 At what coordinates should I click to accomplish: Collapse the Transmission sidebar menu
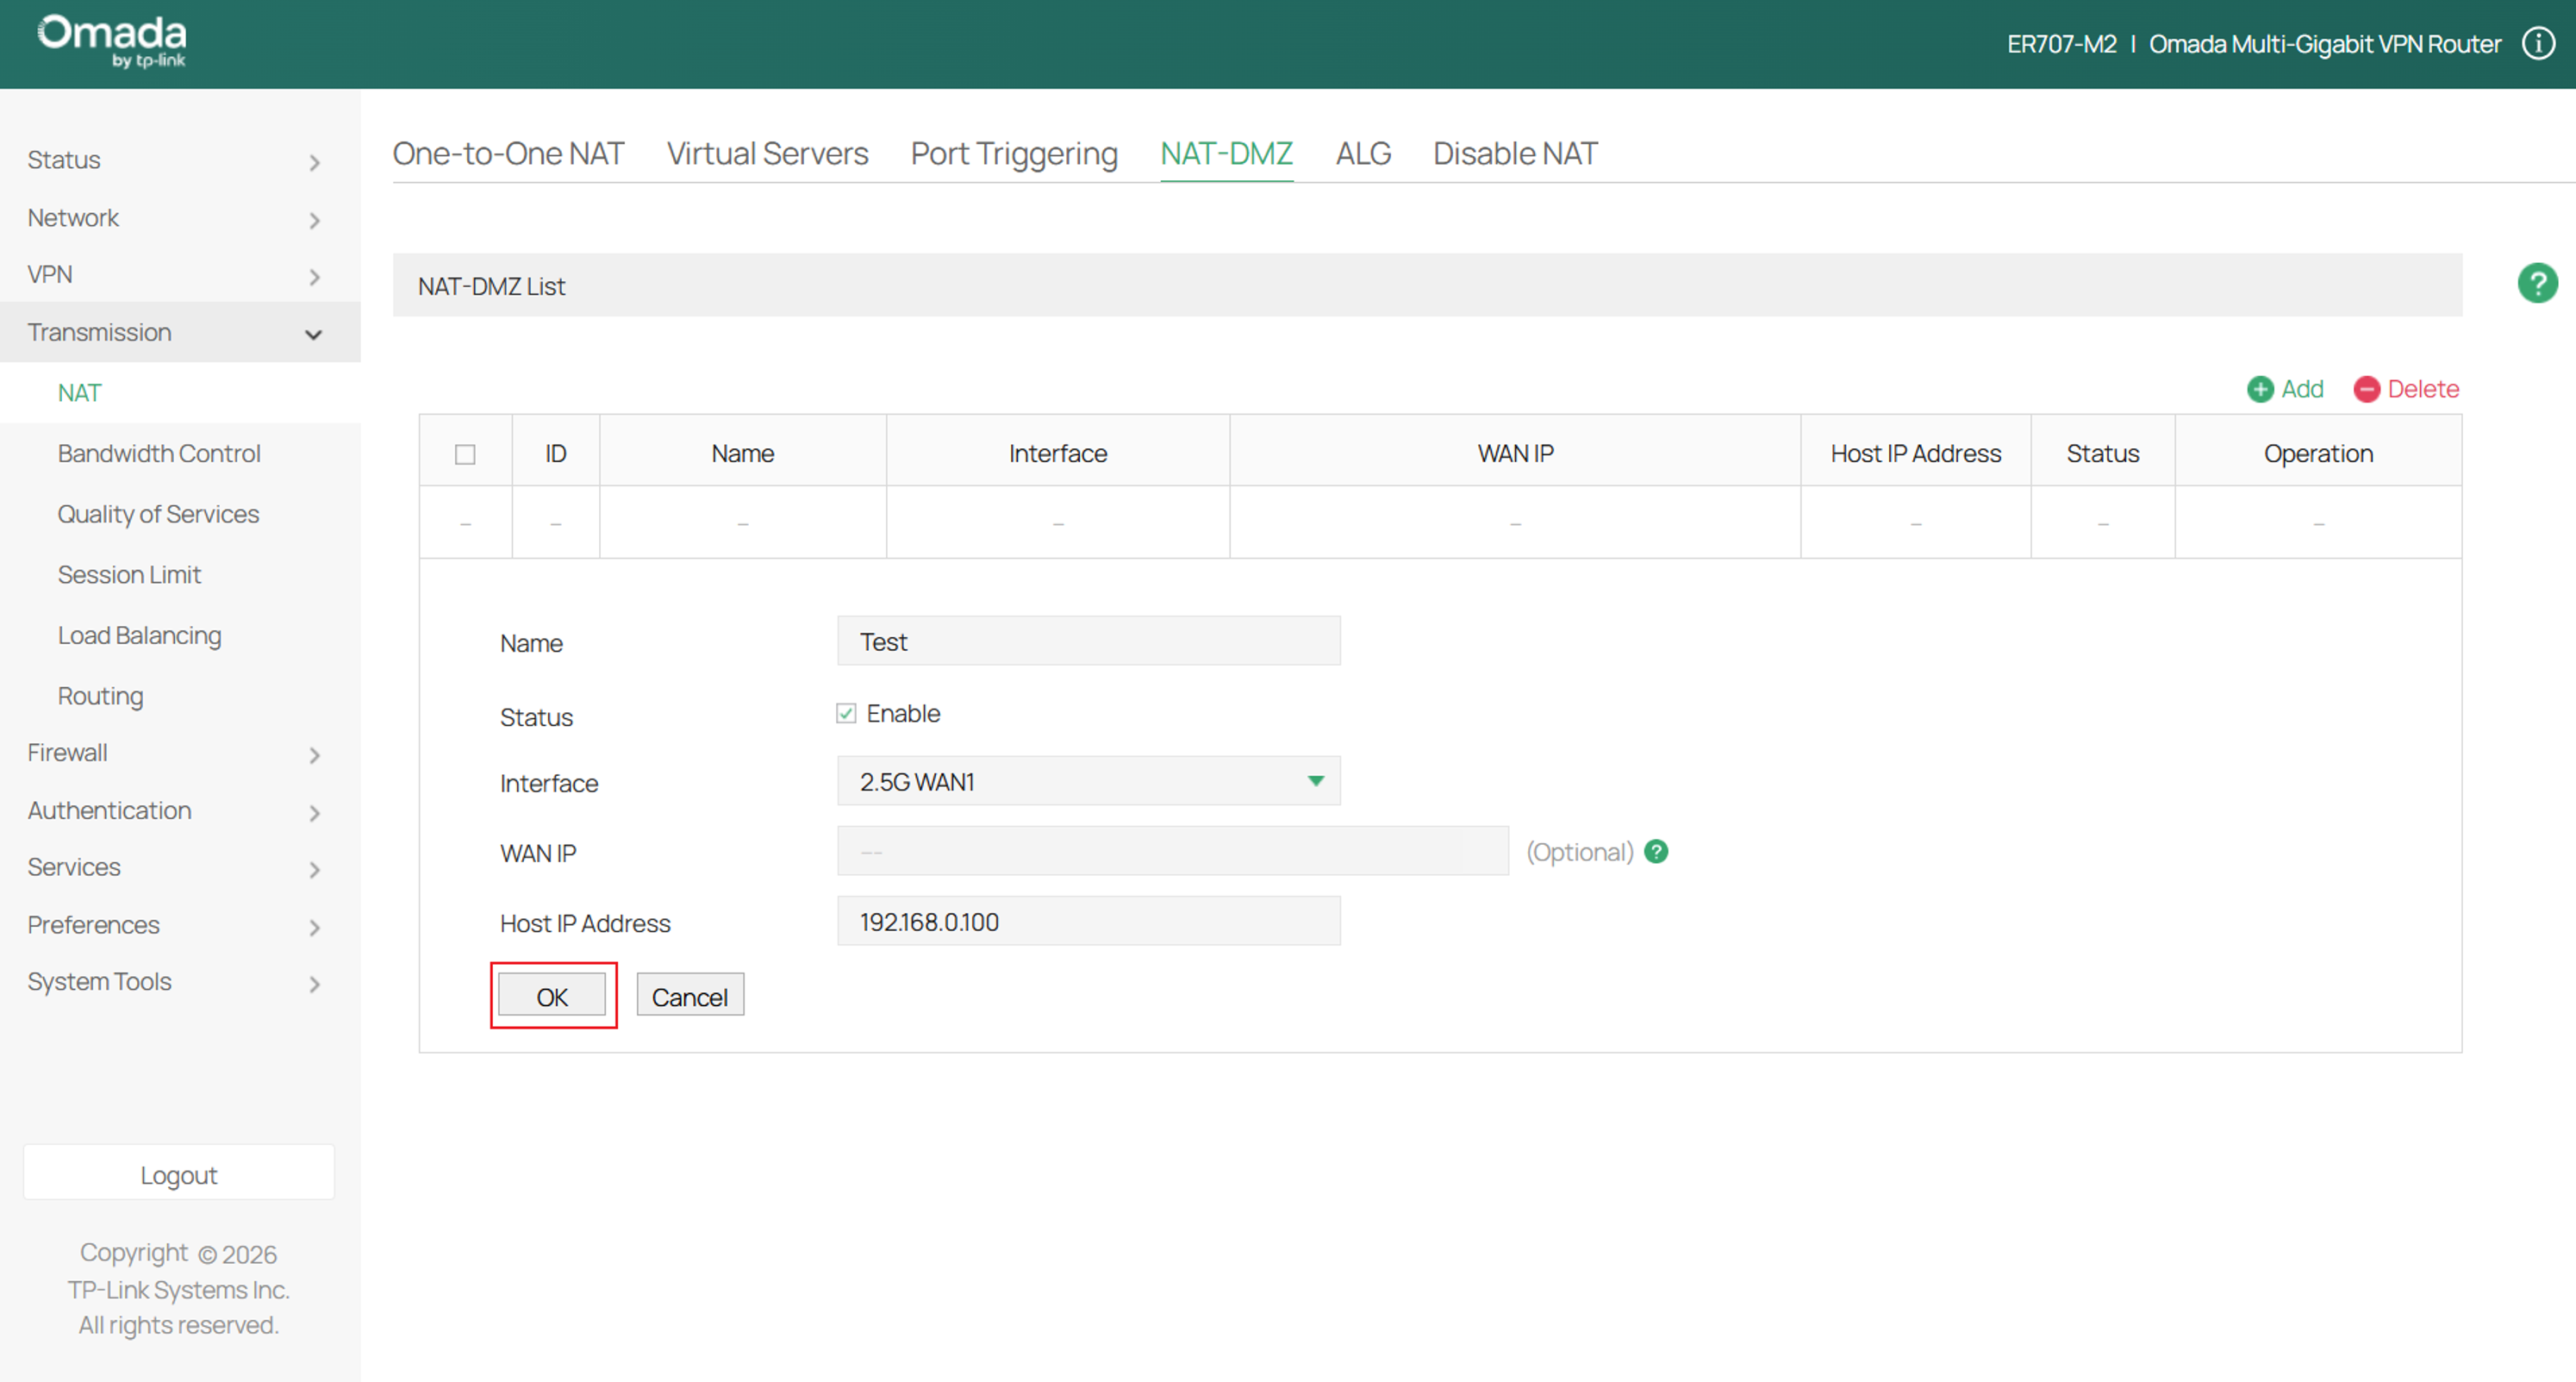click(x=180, y=332)
